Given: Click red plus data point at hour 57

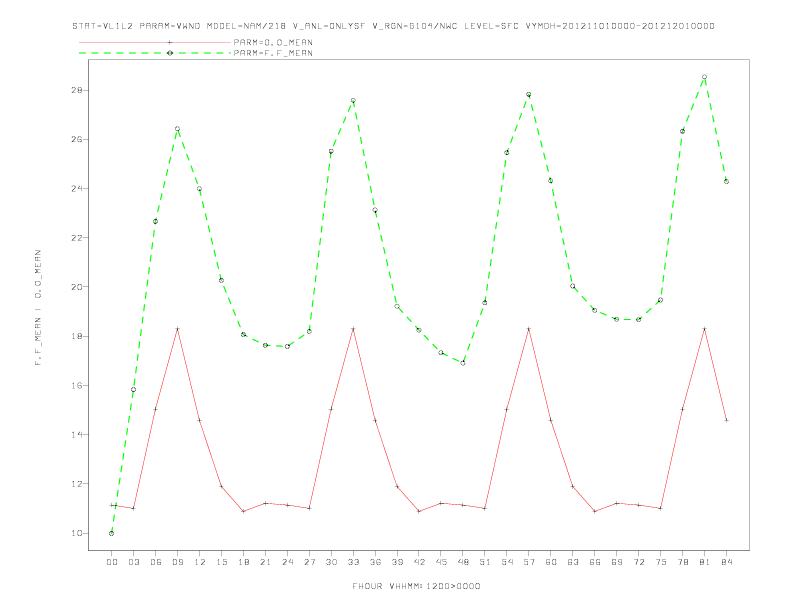Looking at the screenshot, I should click(529, 329).
